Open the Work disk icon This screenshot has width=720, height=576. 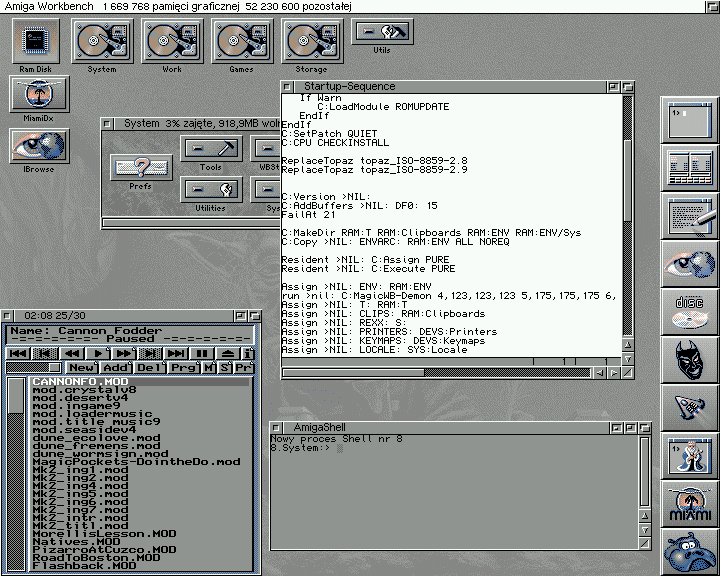tap(172, 41)
